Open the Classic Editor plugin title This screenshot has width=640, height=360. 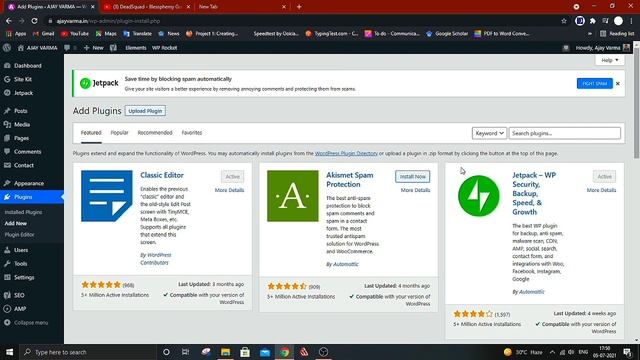(x=162, y=175)
